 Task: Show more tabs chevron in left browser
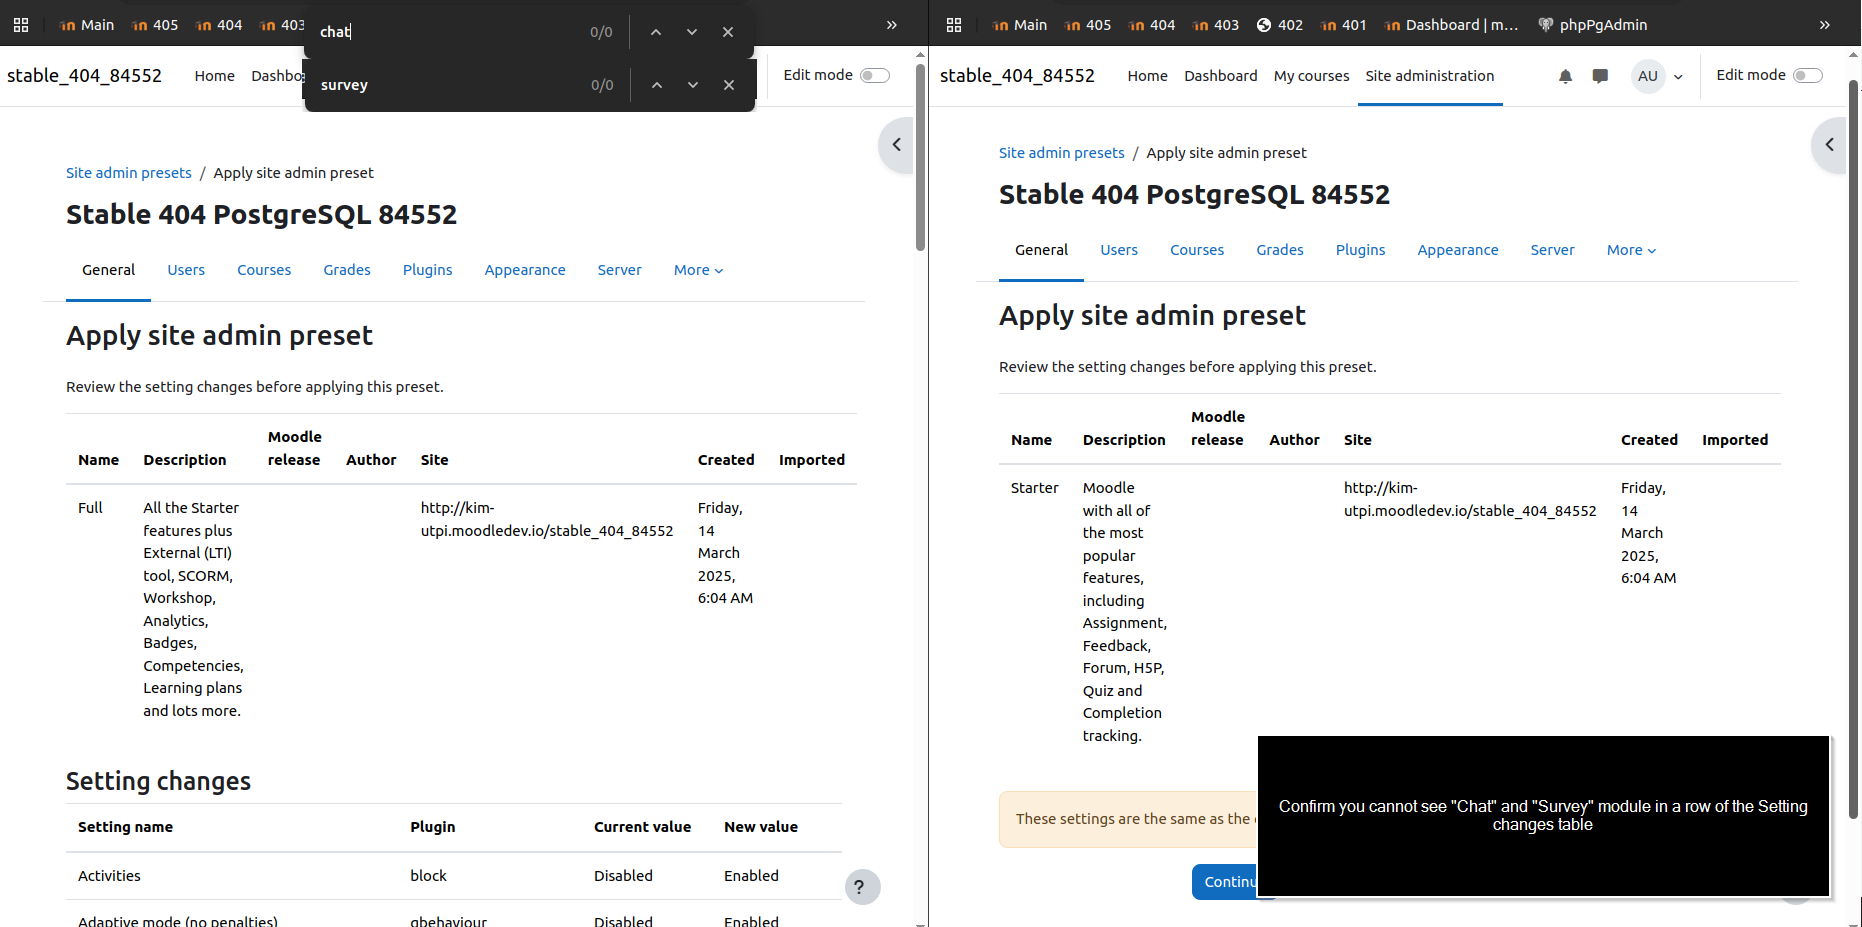point(892,25)
